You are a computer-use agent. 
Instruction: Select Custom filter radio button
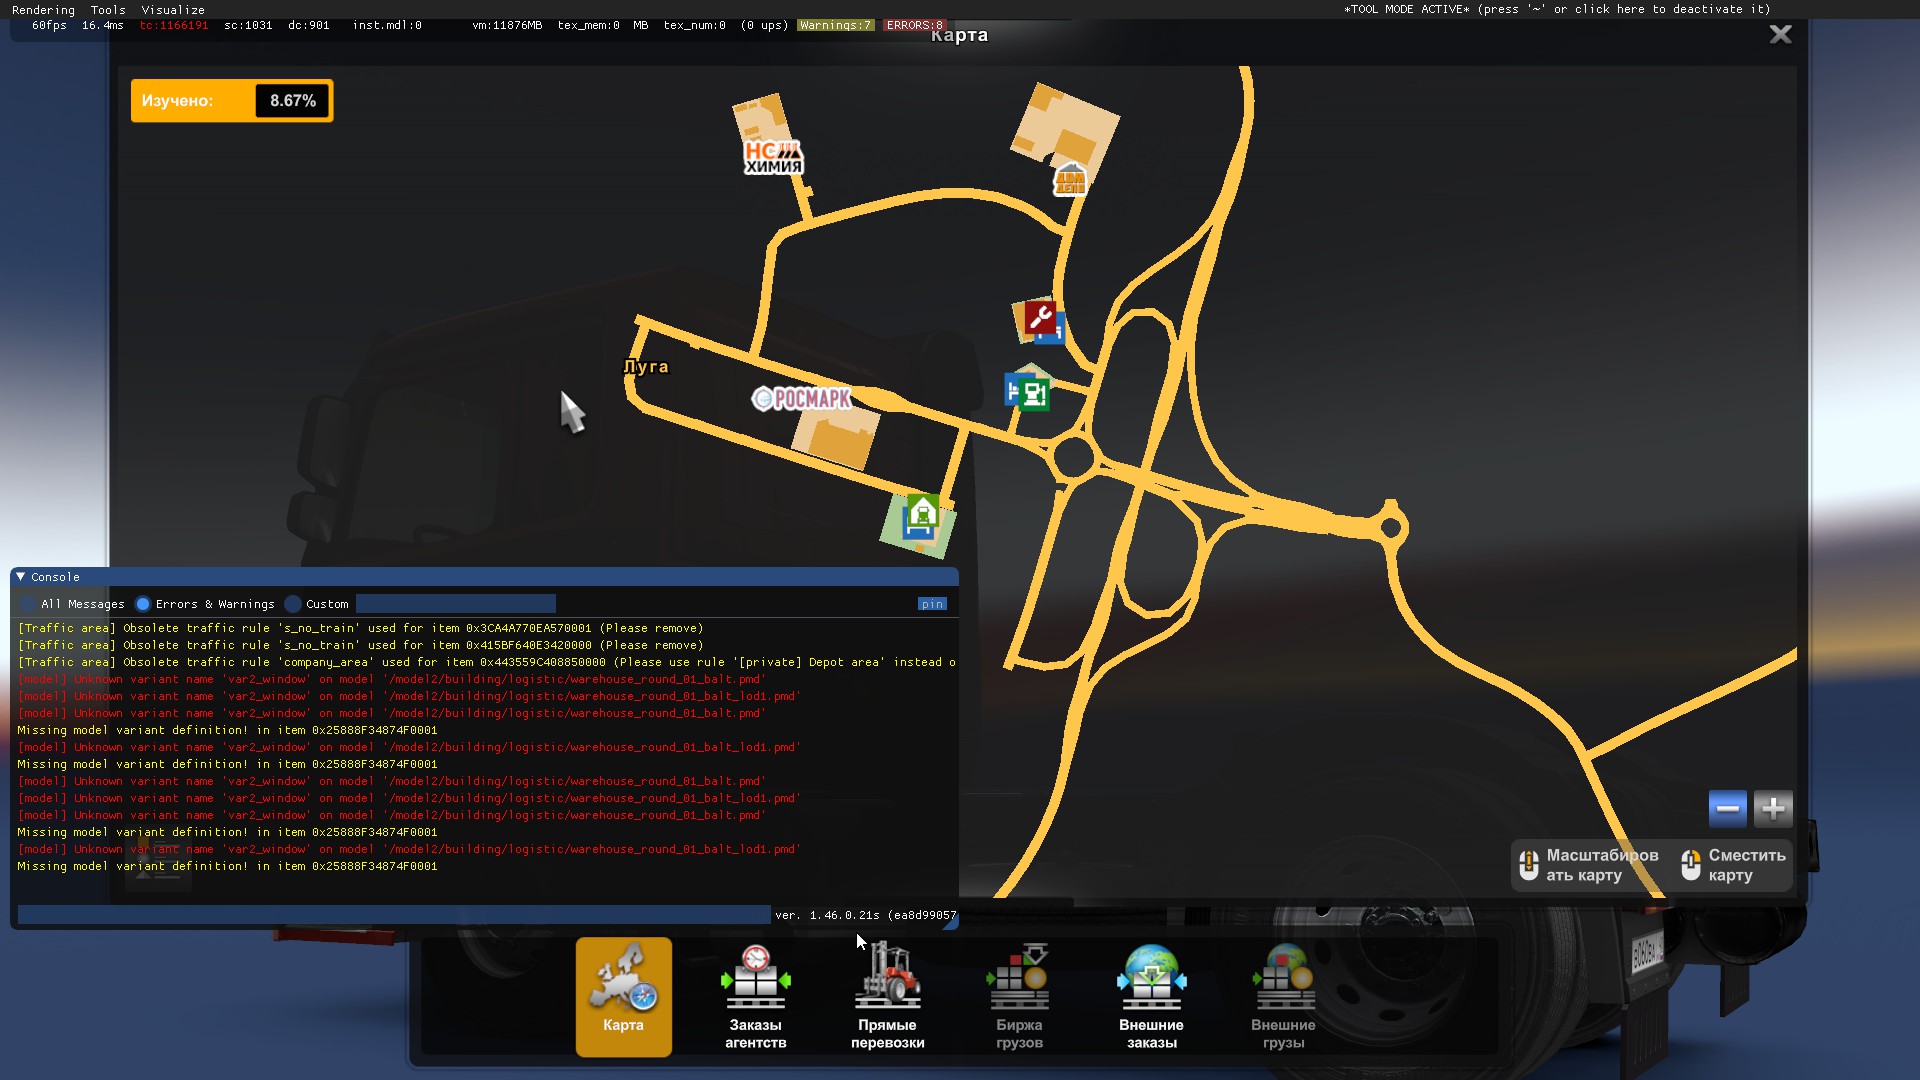[293, 604]
